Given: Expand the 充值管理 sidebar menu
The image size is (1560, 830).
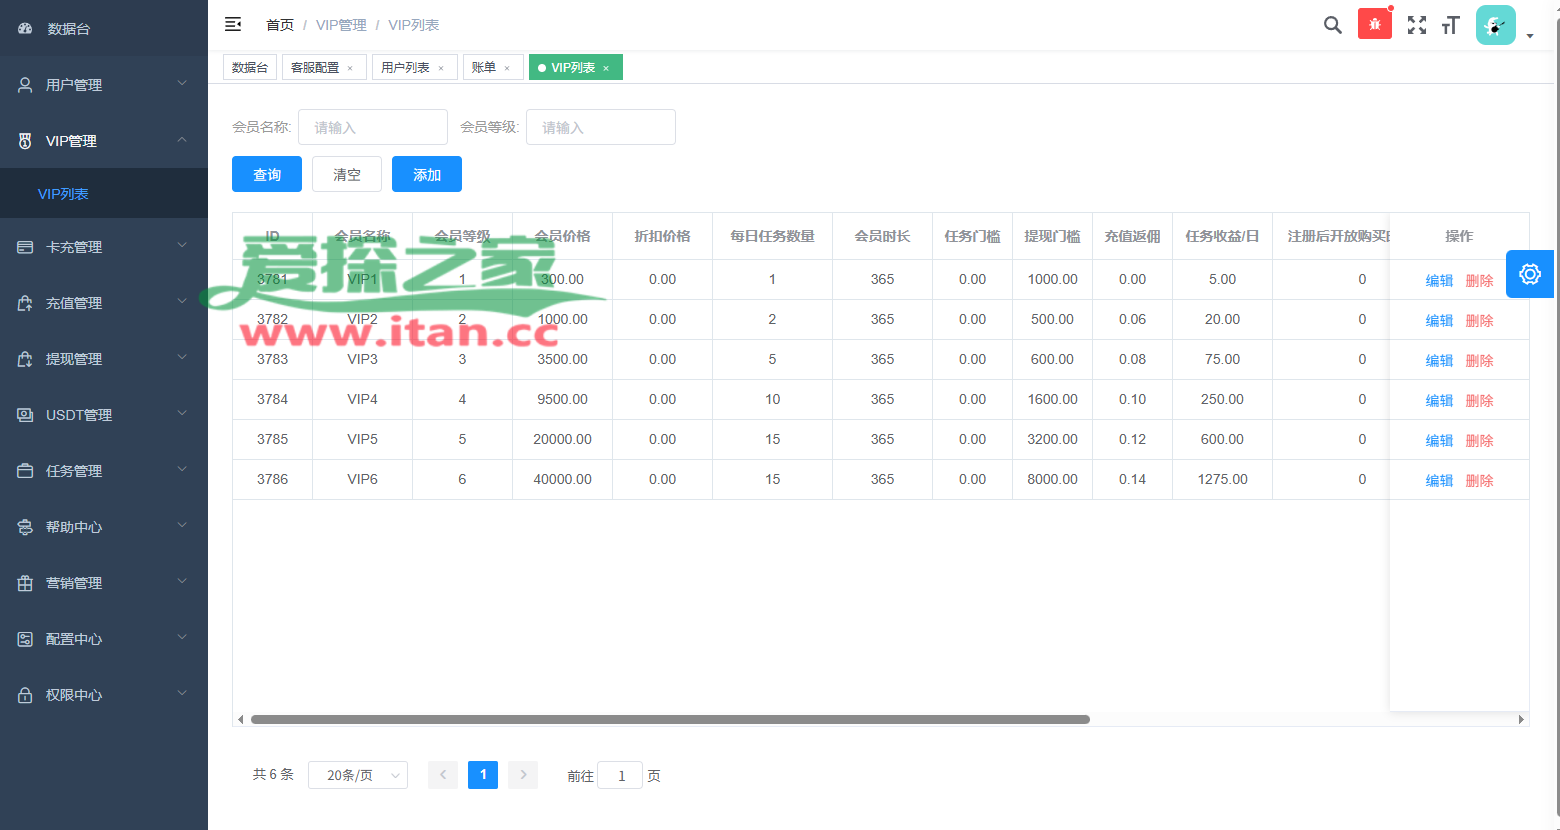Looking at the screenshot, I should tap(104, 303).
